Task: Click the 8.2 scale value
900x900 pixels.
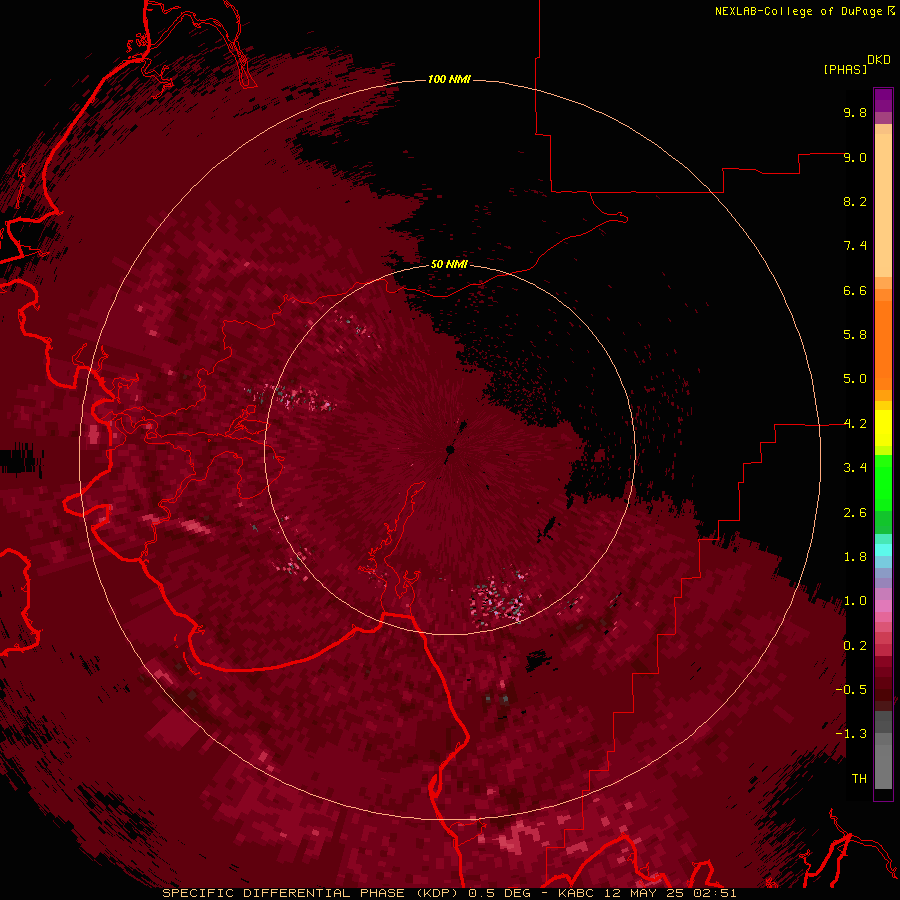Action: coord(855,201)
